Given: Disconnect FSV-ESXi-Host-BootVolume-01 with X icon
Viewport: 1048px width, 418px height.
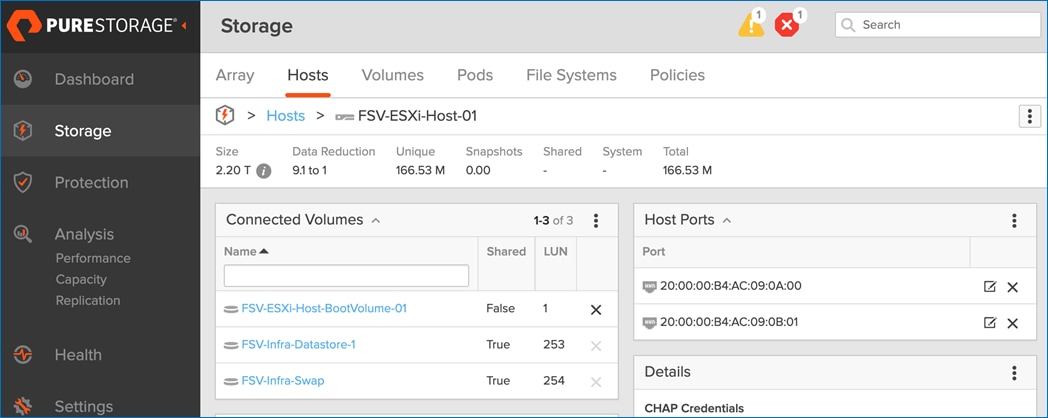Looking at the screenshot, I should pos(596,310).
